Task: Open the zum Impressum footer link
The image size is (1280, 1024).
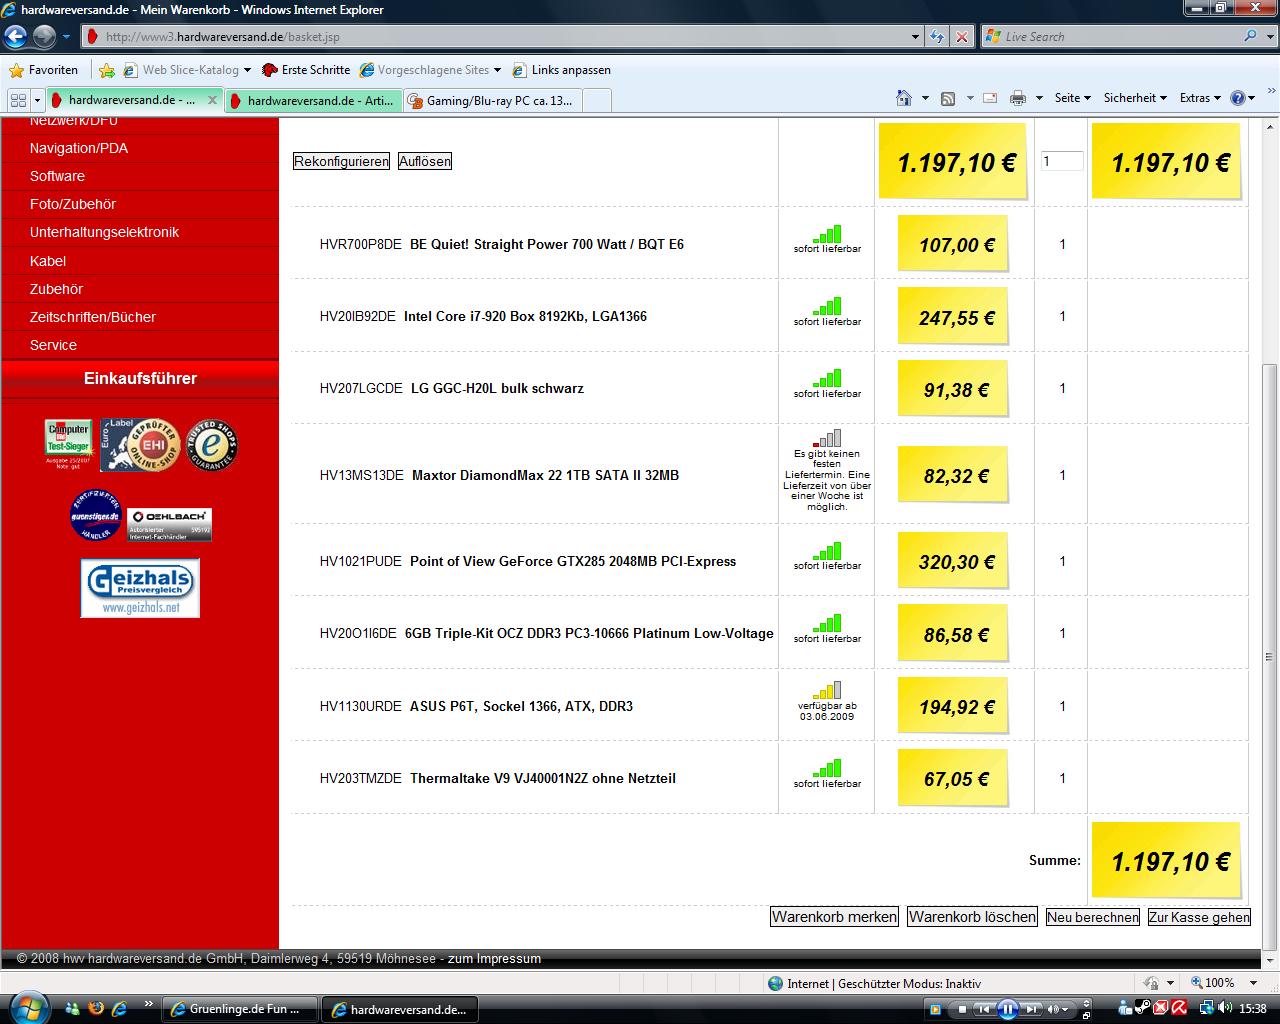Action: click(494, 958)
